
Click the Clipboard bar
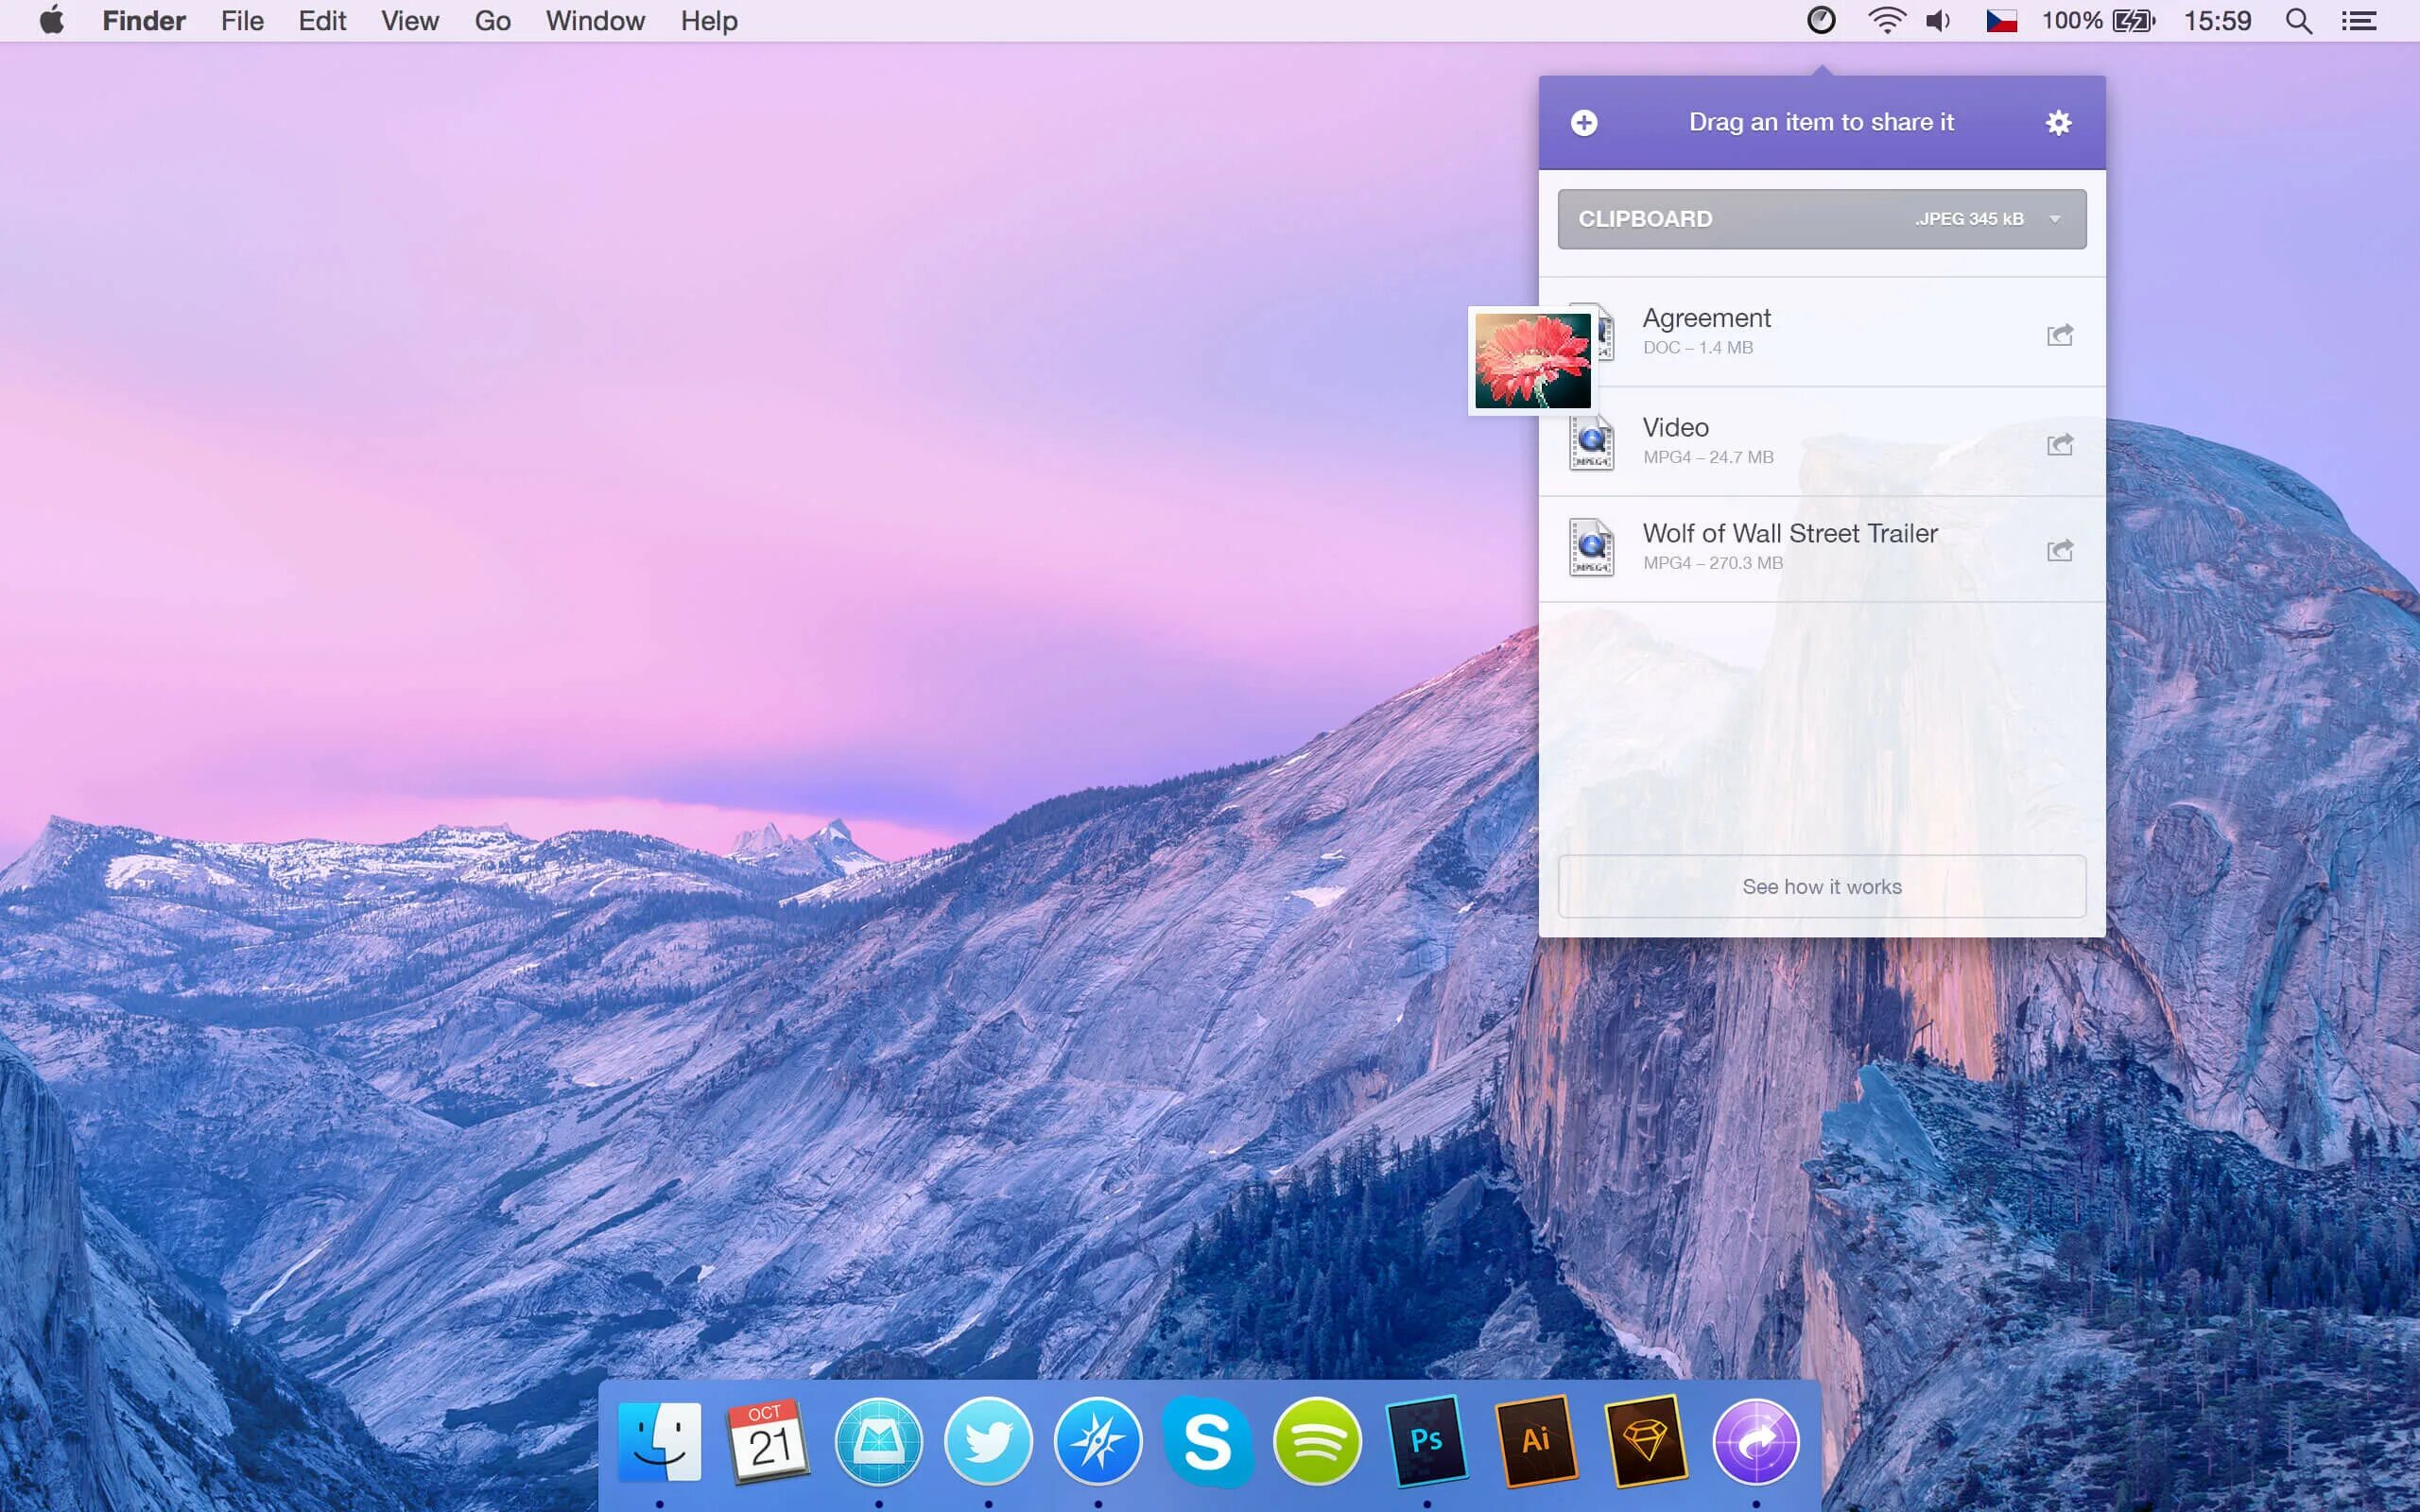[1760, 219]
